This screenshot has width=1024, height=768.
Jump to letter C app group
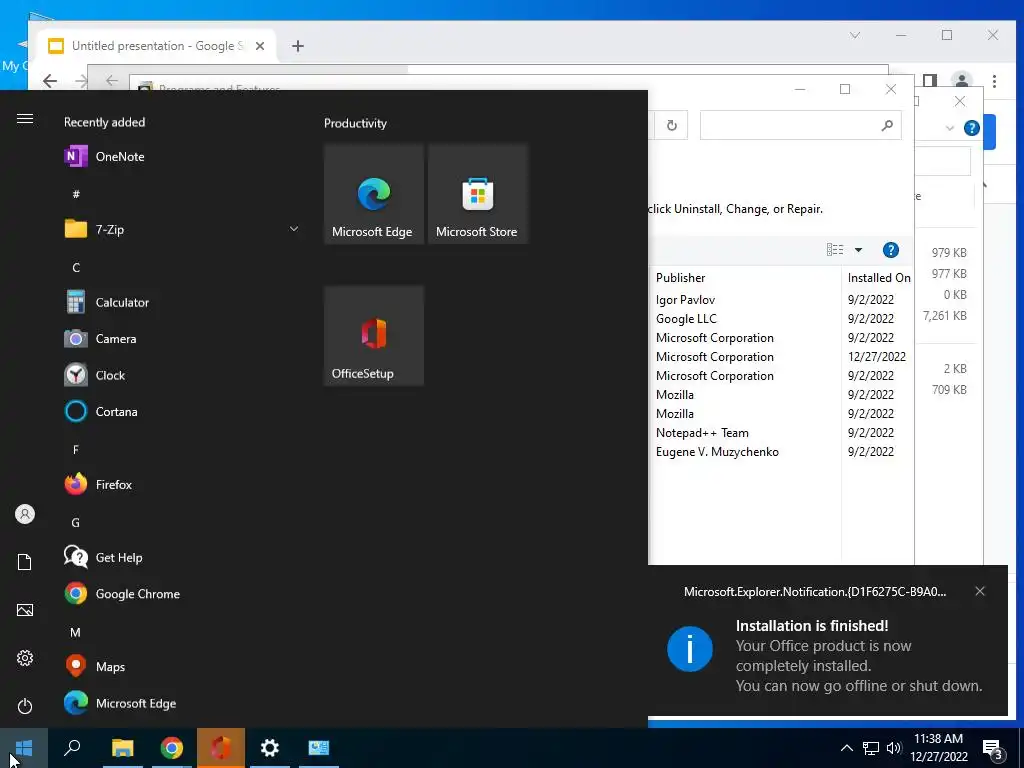pyautogui.click(x=76, y=268)
